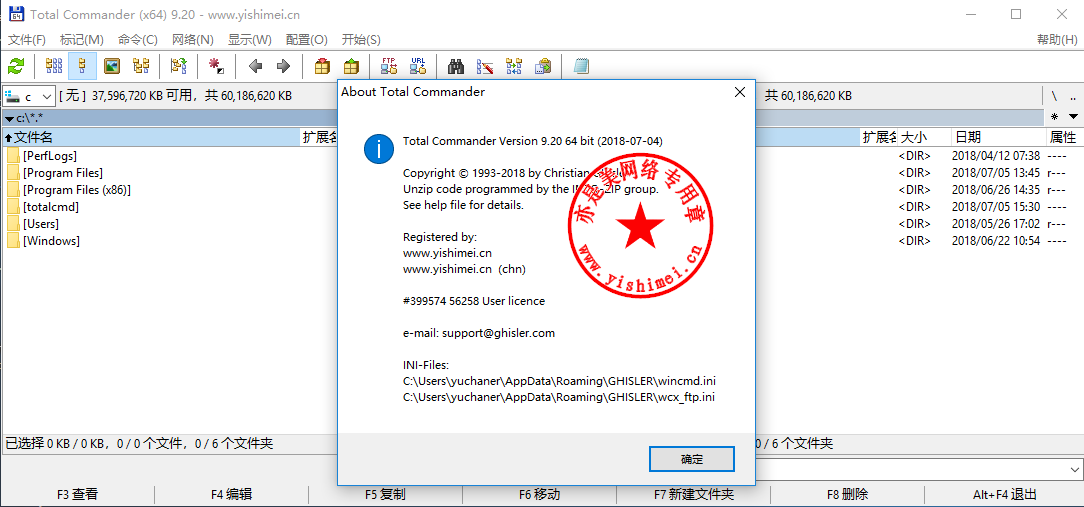Click F7 新建文件夹 button
Image resolution: width=1084 pixels, height=507 pixels.
coord(693,495)
